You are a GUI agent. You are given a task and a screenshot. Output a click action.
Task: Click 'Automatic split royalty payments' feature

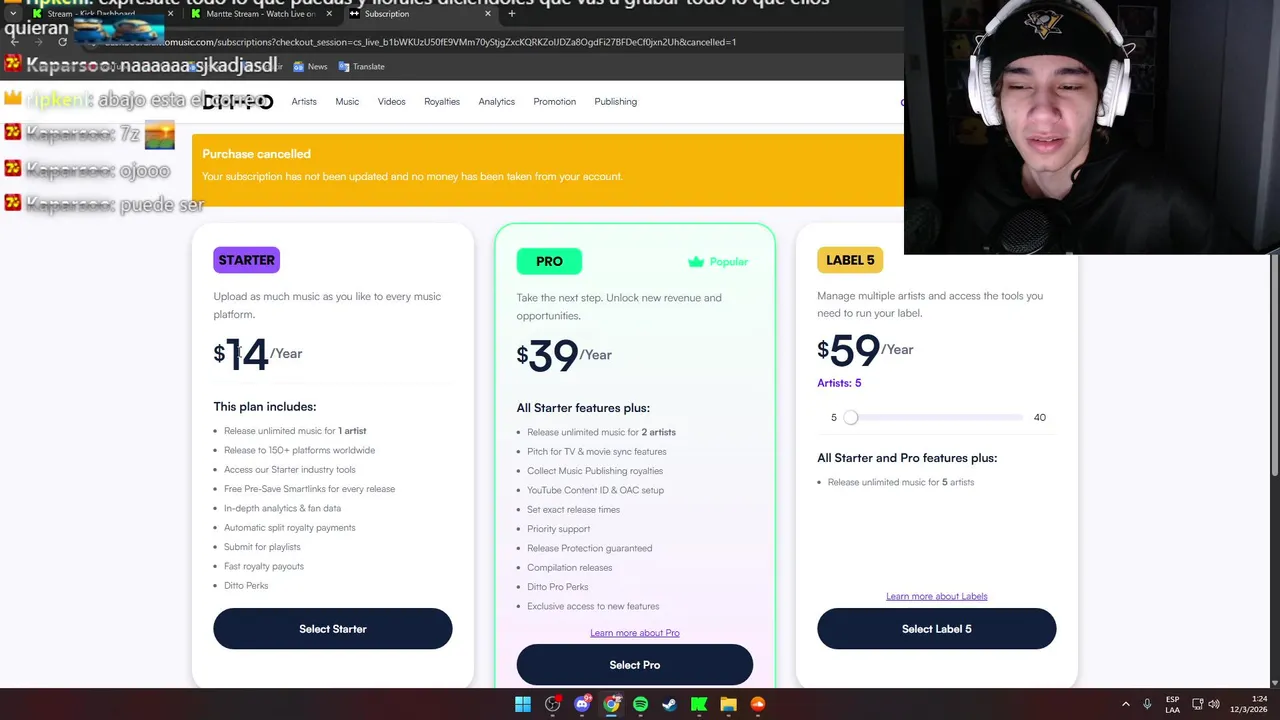click(x=289, y=528)
